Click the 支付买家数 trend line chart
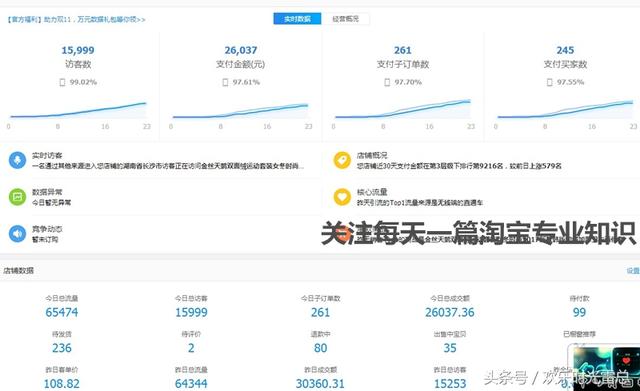This screenshot has height=391, width=640. [x=565, y=109]
